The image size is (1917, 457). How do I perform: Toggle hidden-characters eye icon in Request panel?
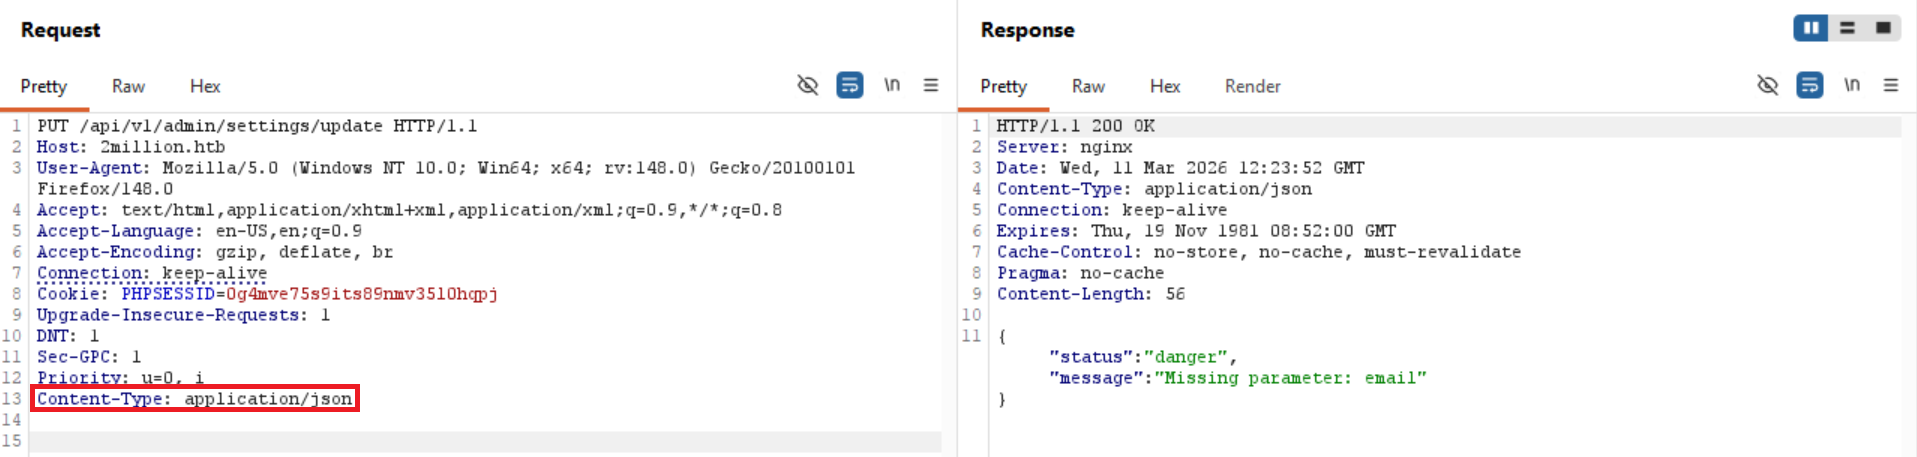(x=808, y=85)
